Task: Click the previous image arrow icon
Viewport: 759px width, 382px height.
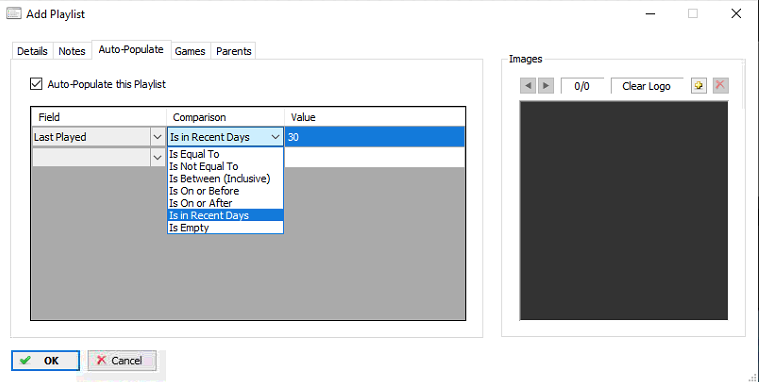Action: 528,86
